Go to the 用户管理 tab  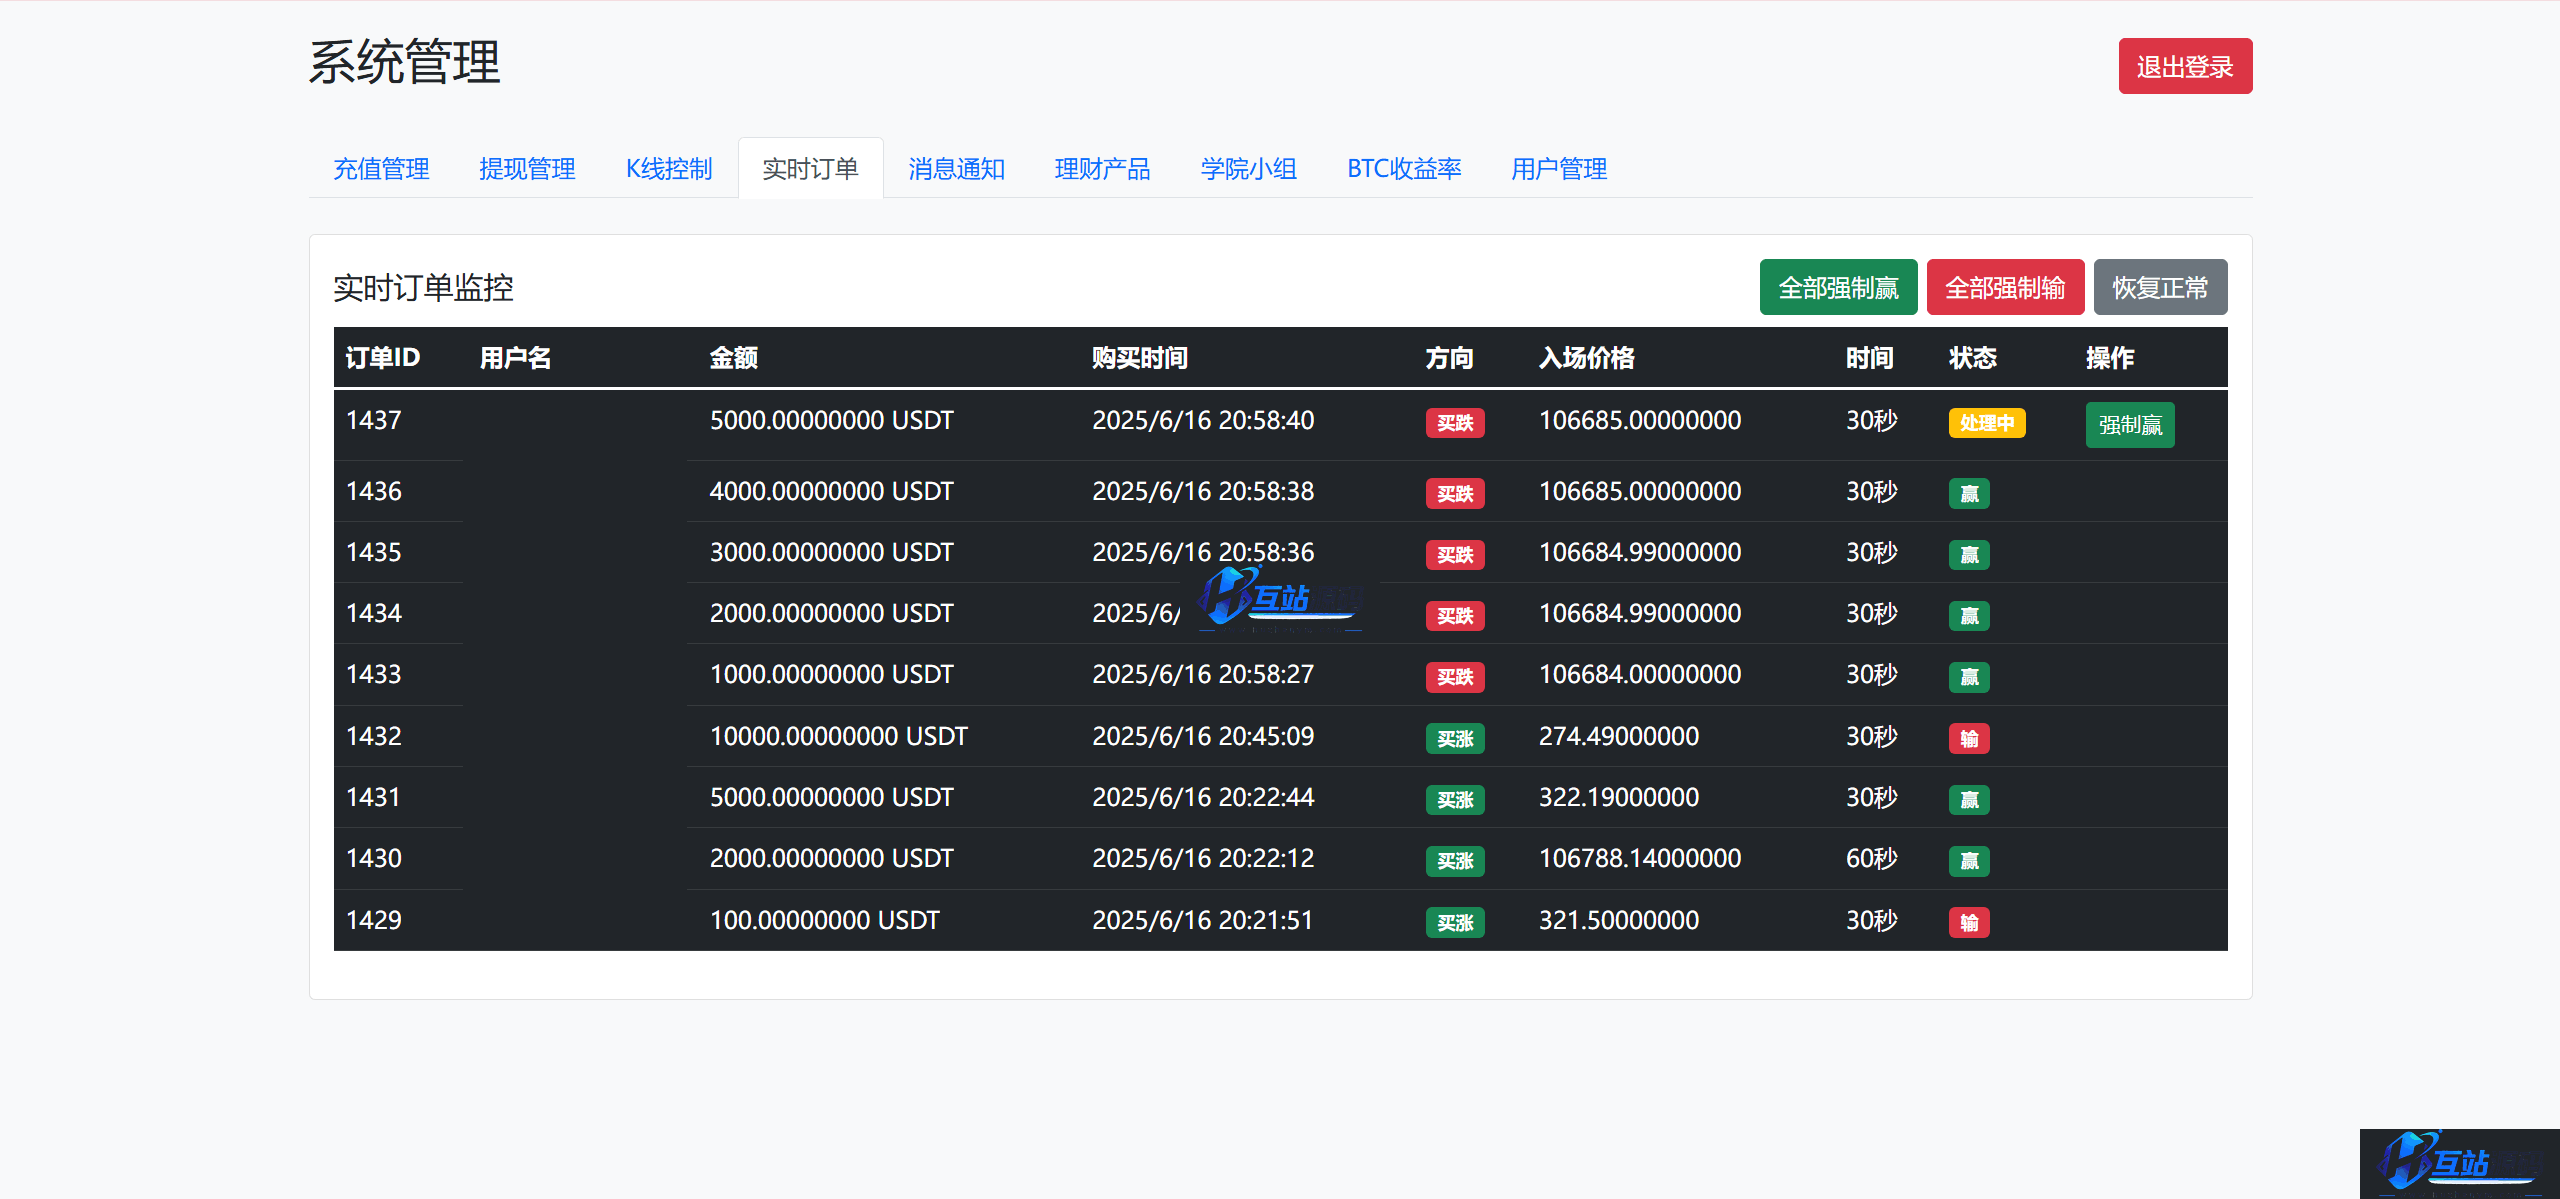(x=1559, y=168)
